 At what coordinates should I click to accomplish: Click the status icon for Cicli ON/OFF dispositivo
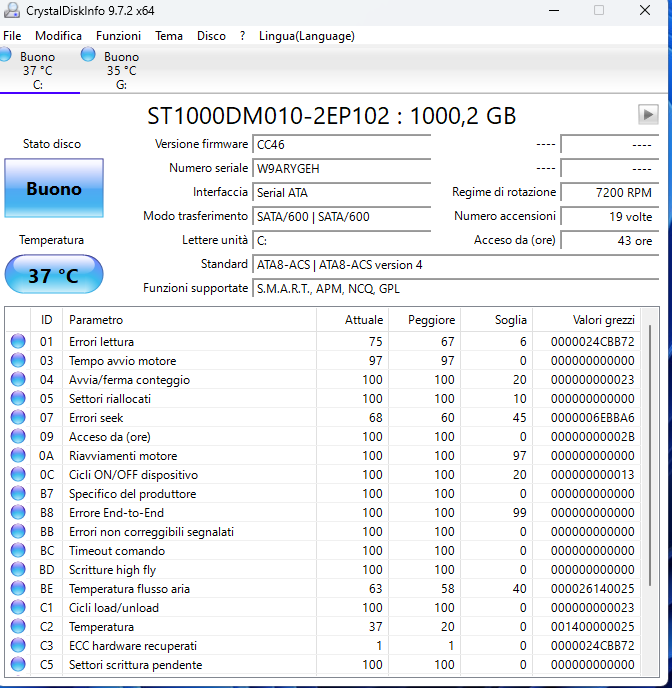pyautogui.click(x=18, y=474)
